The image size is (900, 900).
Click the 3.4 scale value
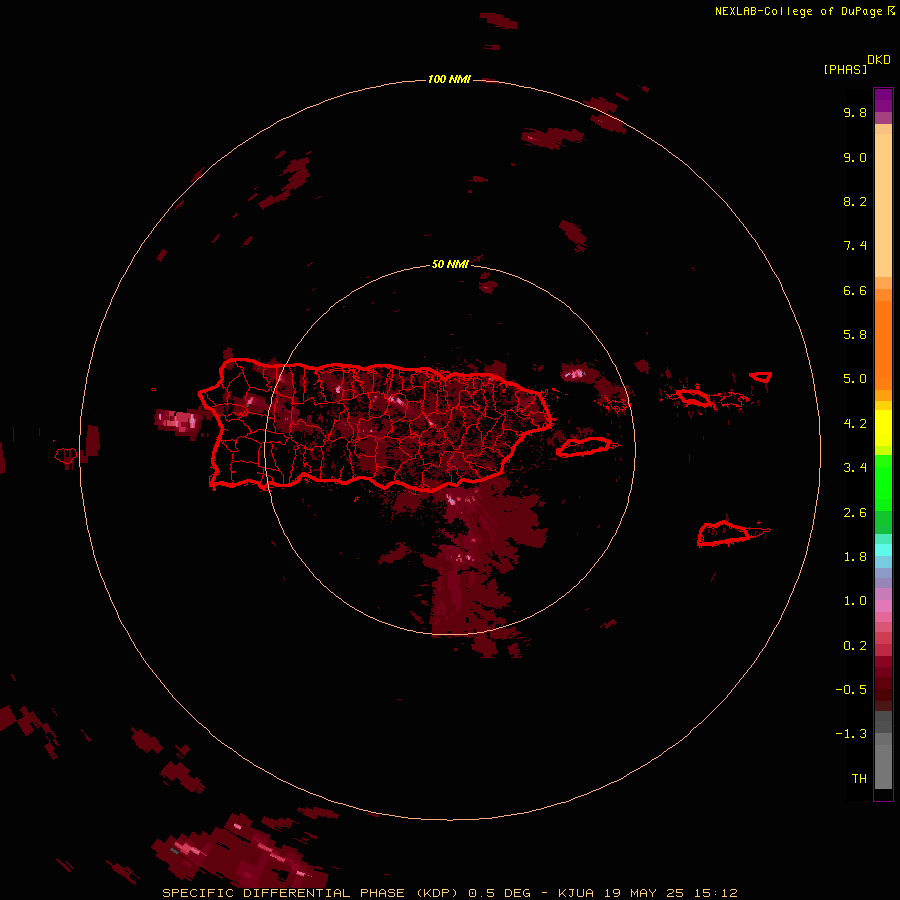855,468
